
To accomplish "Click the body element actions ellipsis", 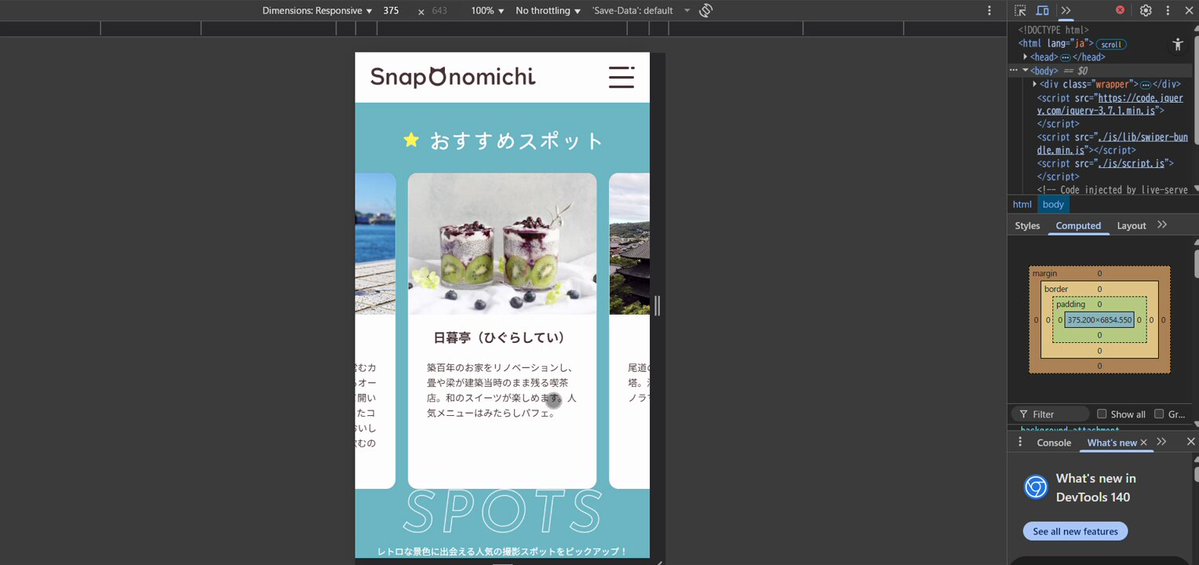I will 1013,70.
